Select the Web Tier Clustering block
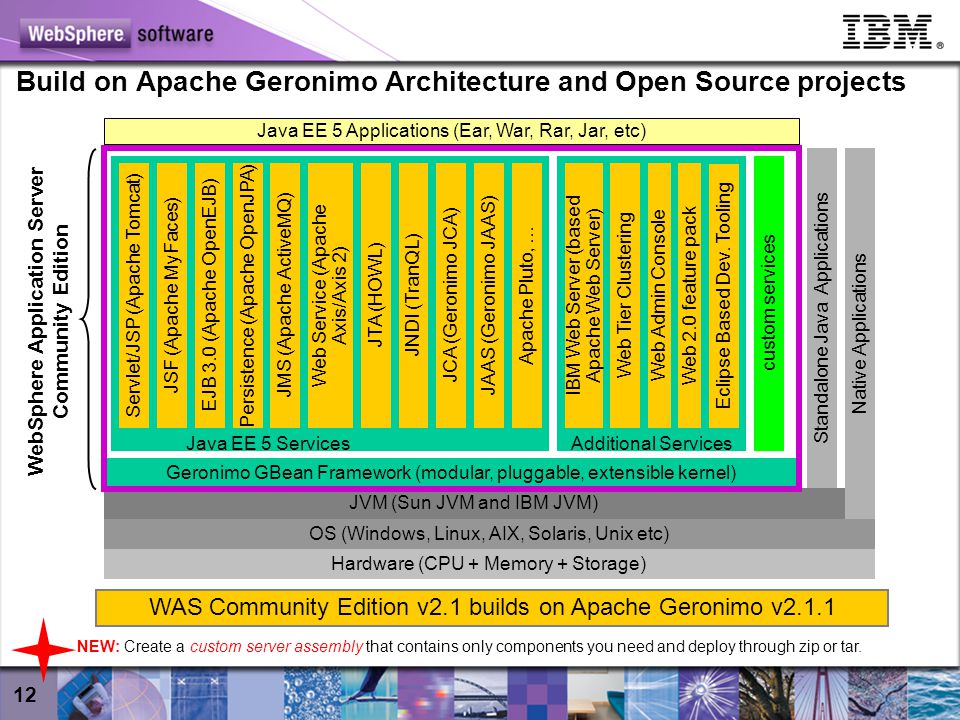The image size is (960, 720). pyautogui.click(x=624, y=295)
